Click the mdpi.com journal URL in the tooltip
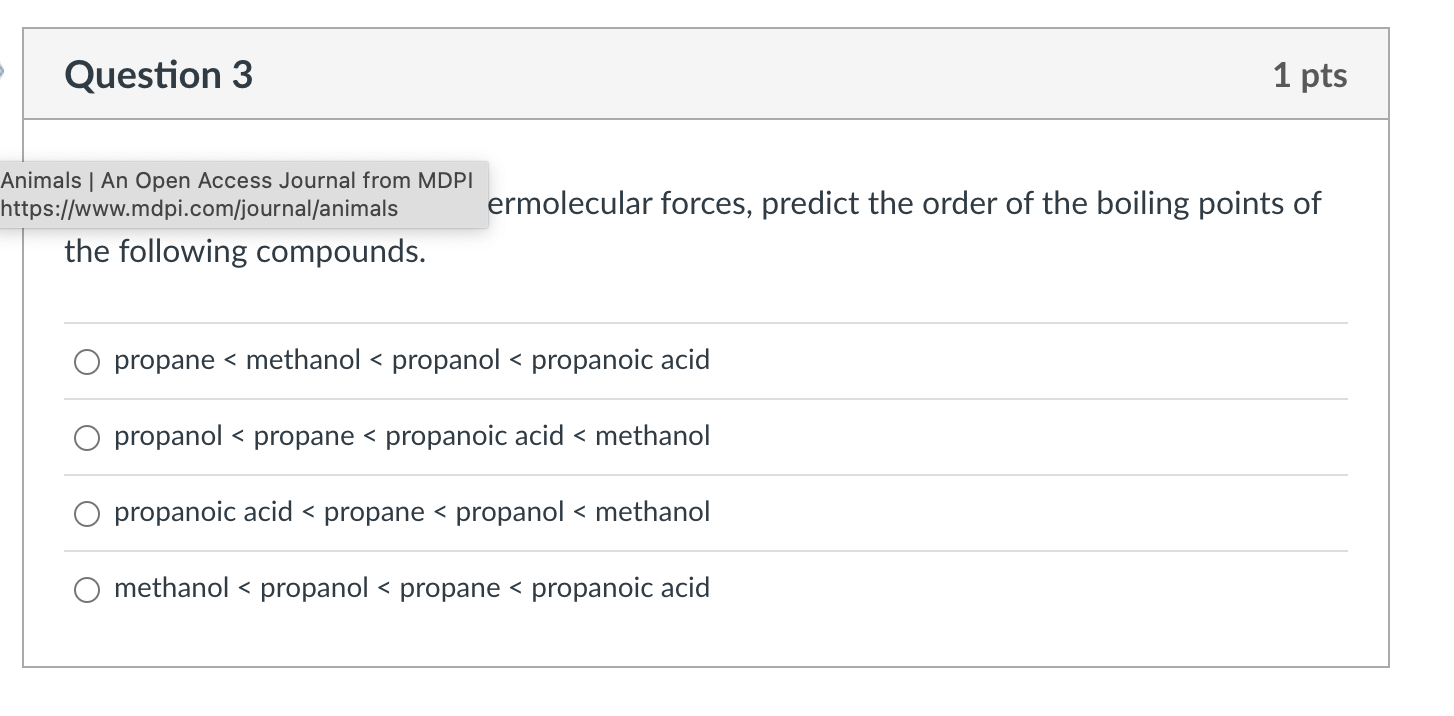The width and height of the screenshot is (1454, 716). click(199, 209)
